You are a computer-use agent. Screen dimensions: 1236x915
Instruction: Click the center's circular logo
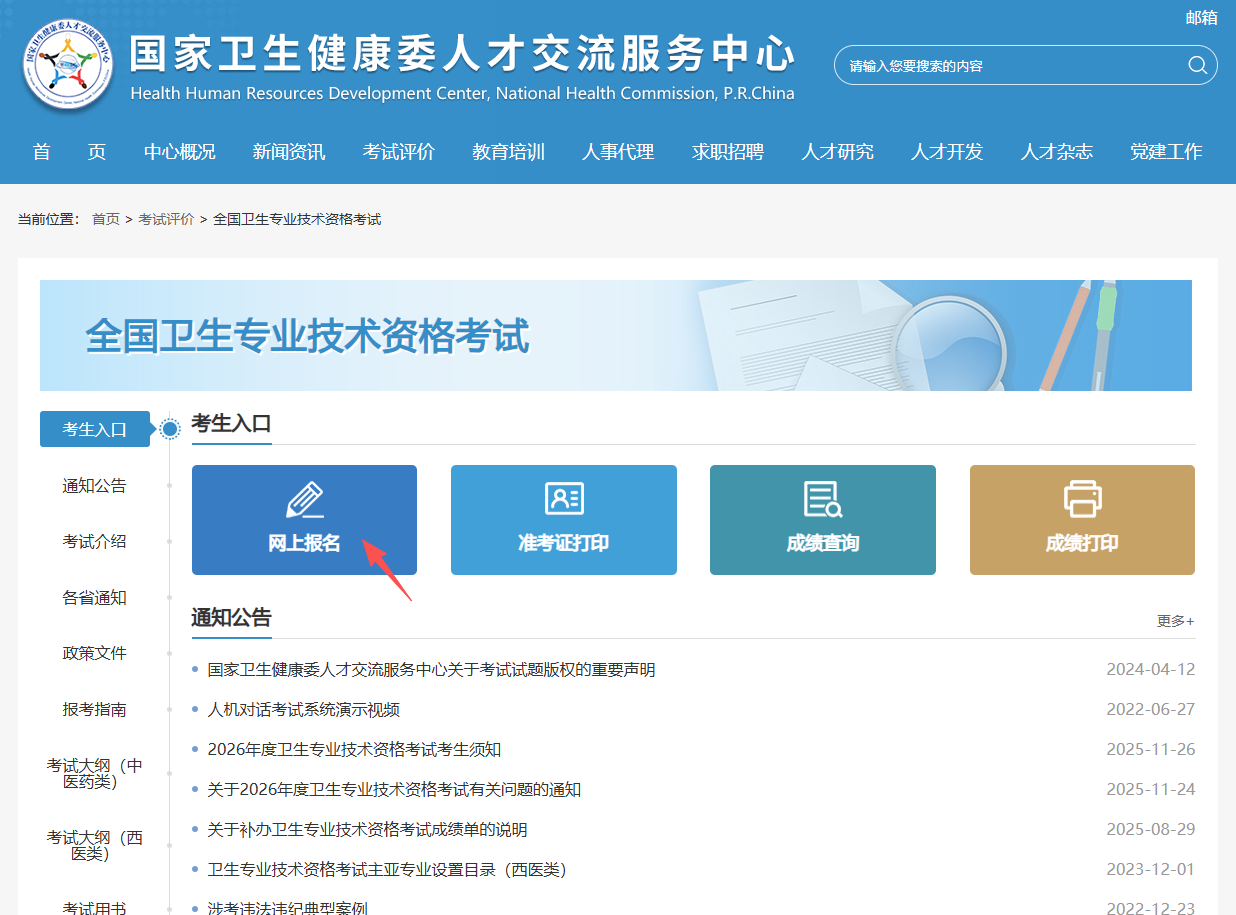[68, 66]
